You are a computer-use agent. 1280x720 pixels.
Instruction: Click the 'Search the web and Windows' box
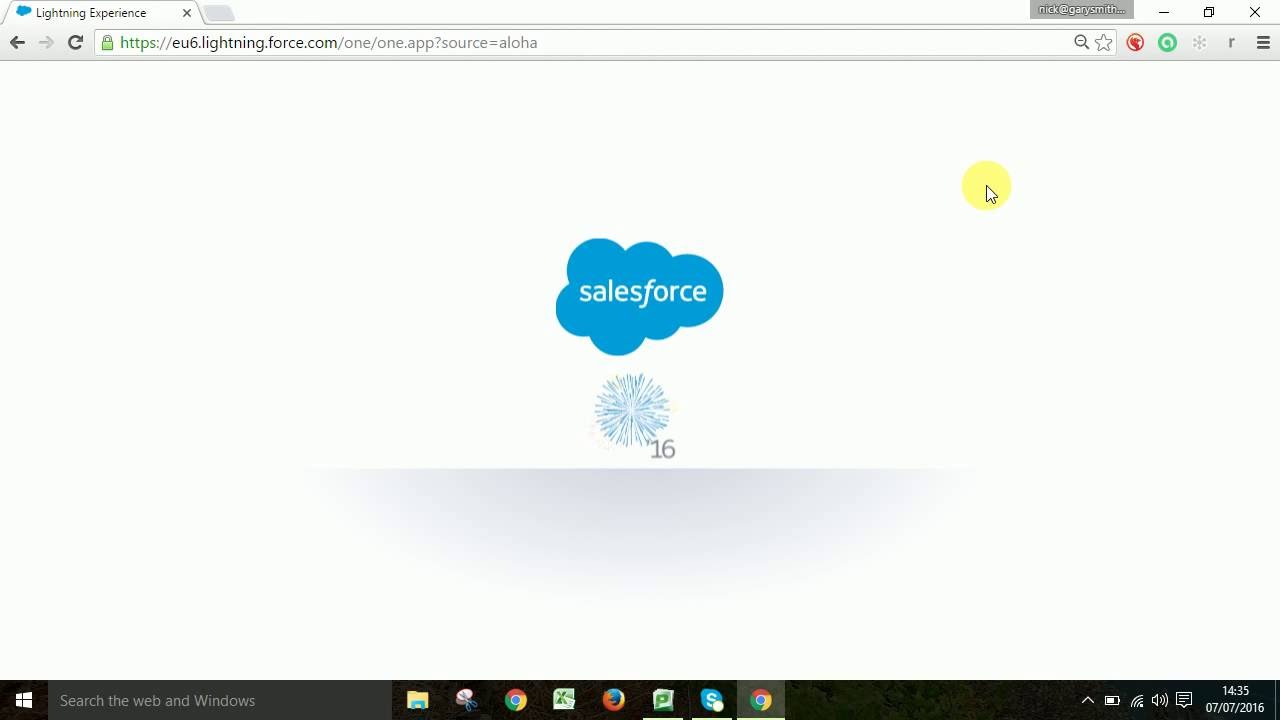click(220, 700)
